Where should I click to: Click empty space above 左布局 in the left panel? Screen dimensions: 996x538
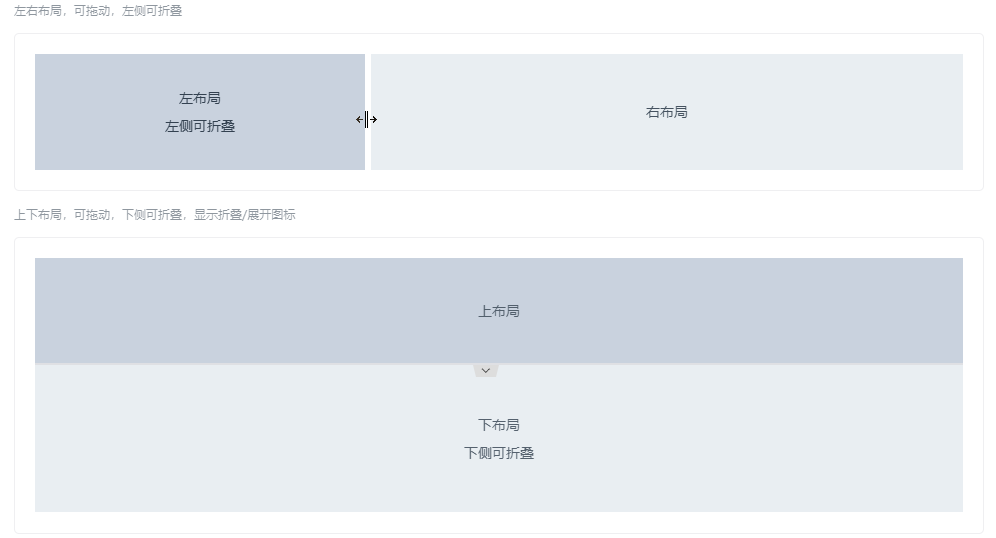pos(200,70)
